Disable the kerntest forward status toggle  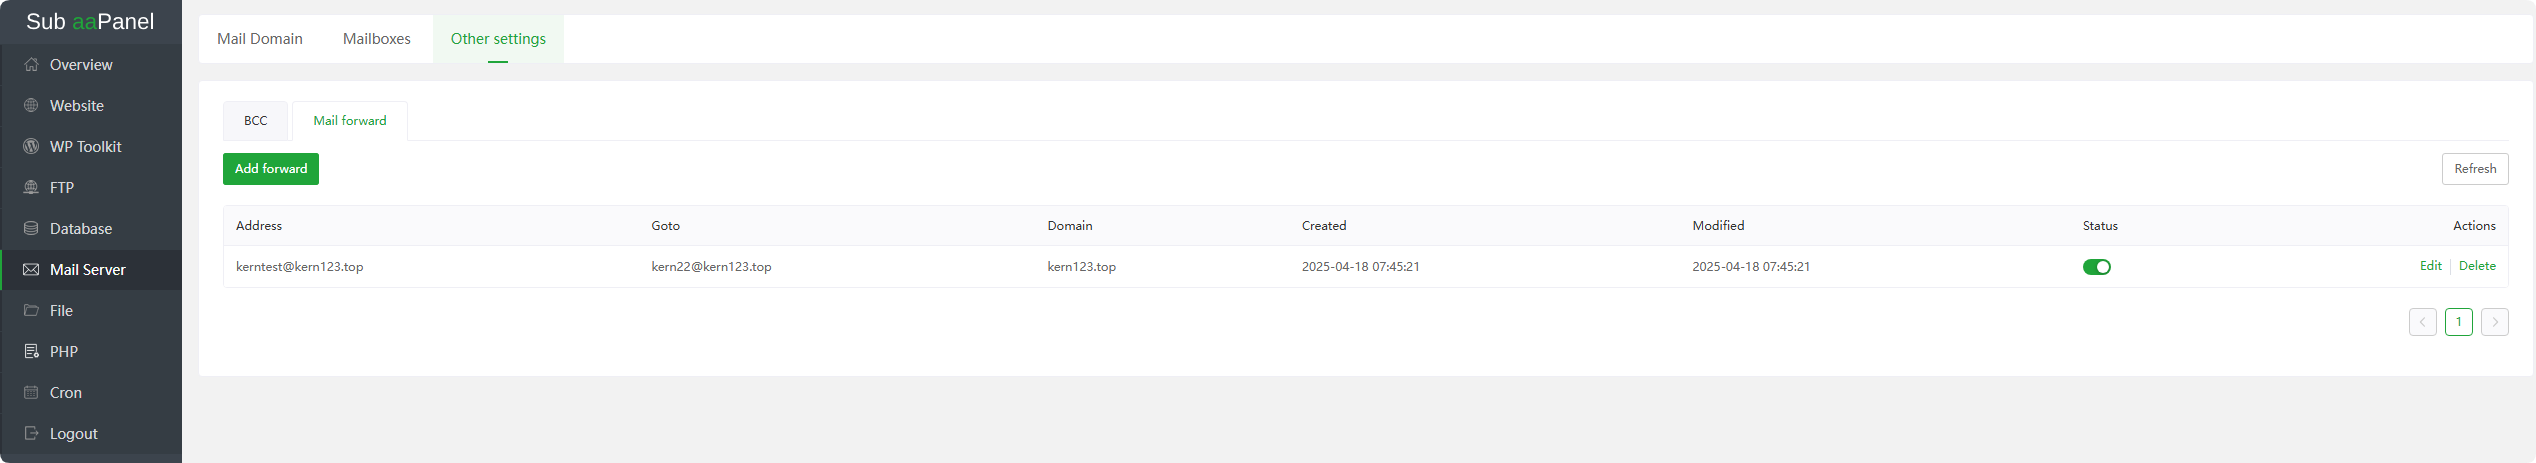pos(2096,267)
